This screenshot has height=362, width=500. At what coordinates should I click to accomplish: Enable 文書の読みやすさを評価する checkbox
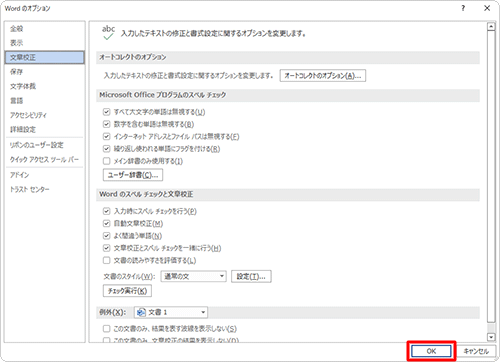pyautogui.click(x=106, y=260)
